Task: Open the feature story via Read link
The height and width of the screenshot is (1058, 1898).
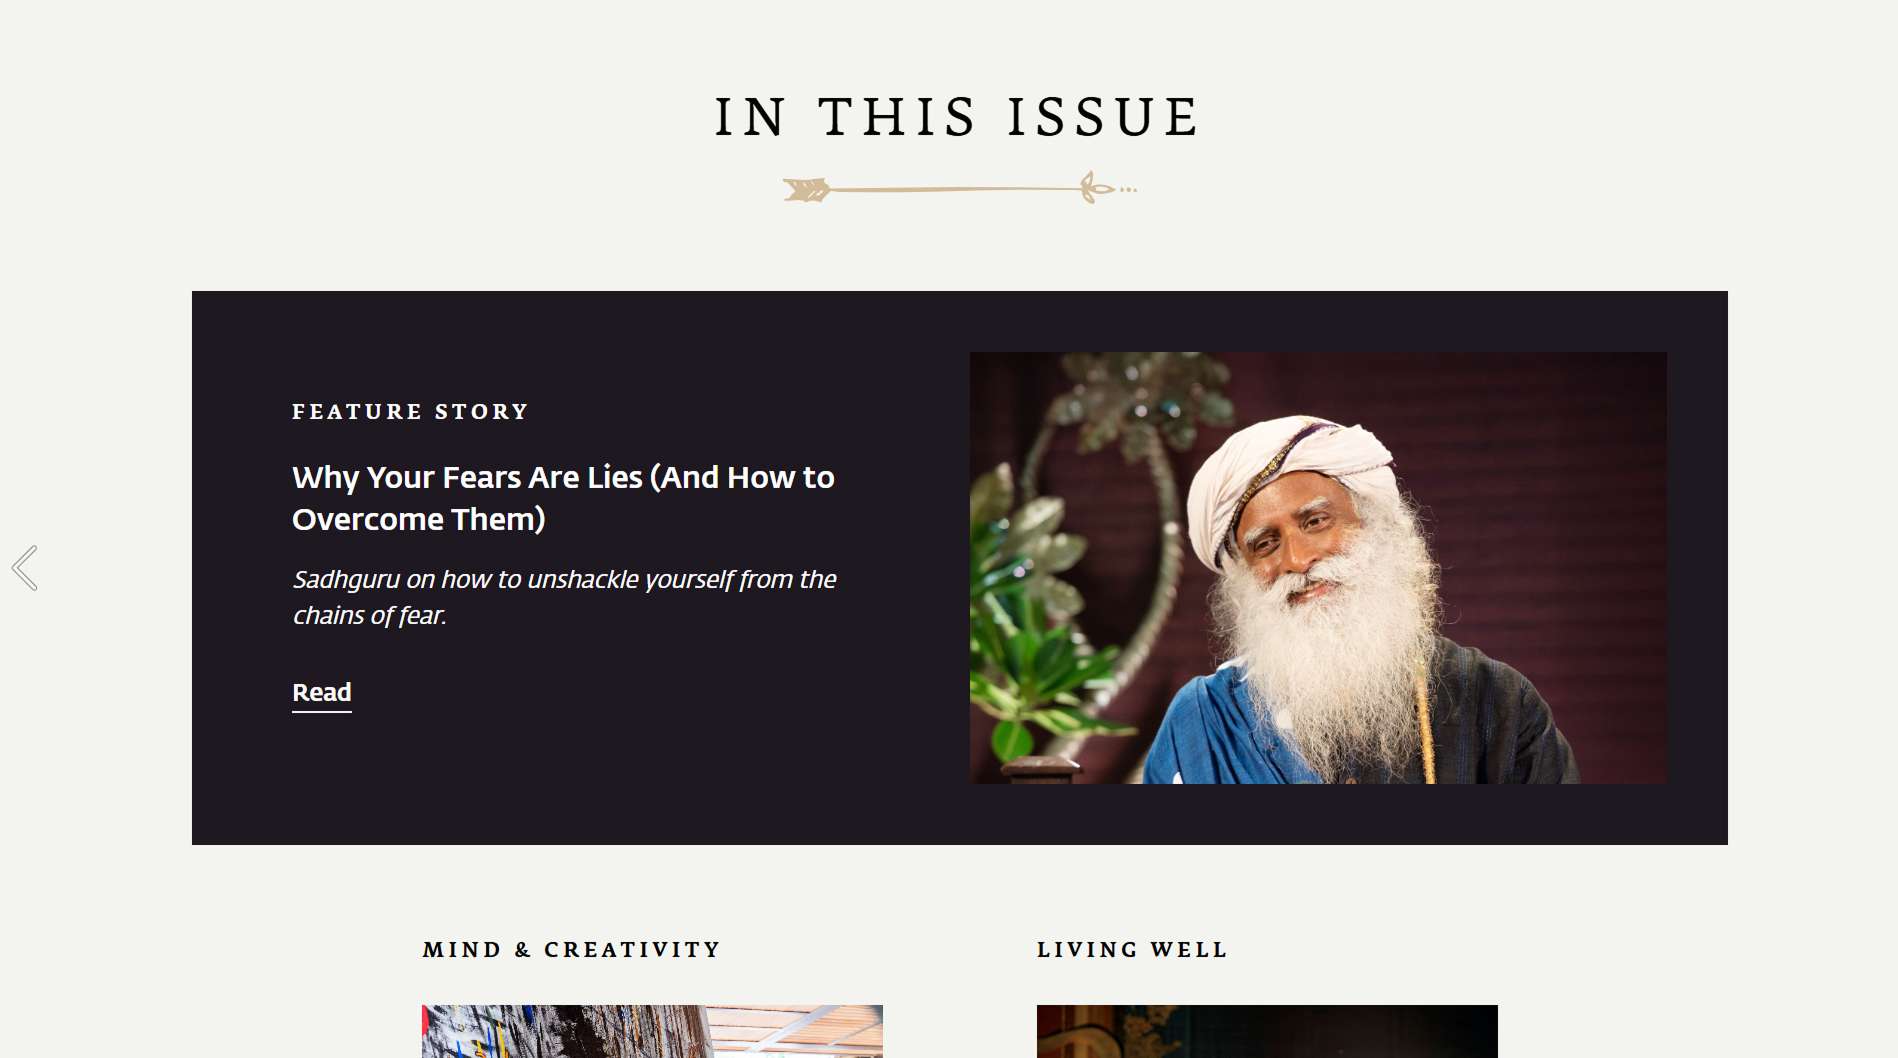Action: [x=322, y=693]
